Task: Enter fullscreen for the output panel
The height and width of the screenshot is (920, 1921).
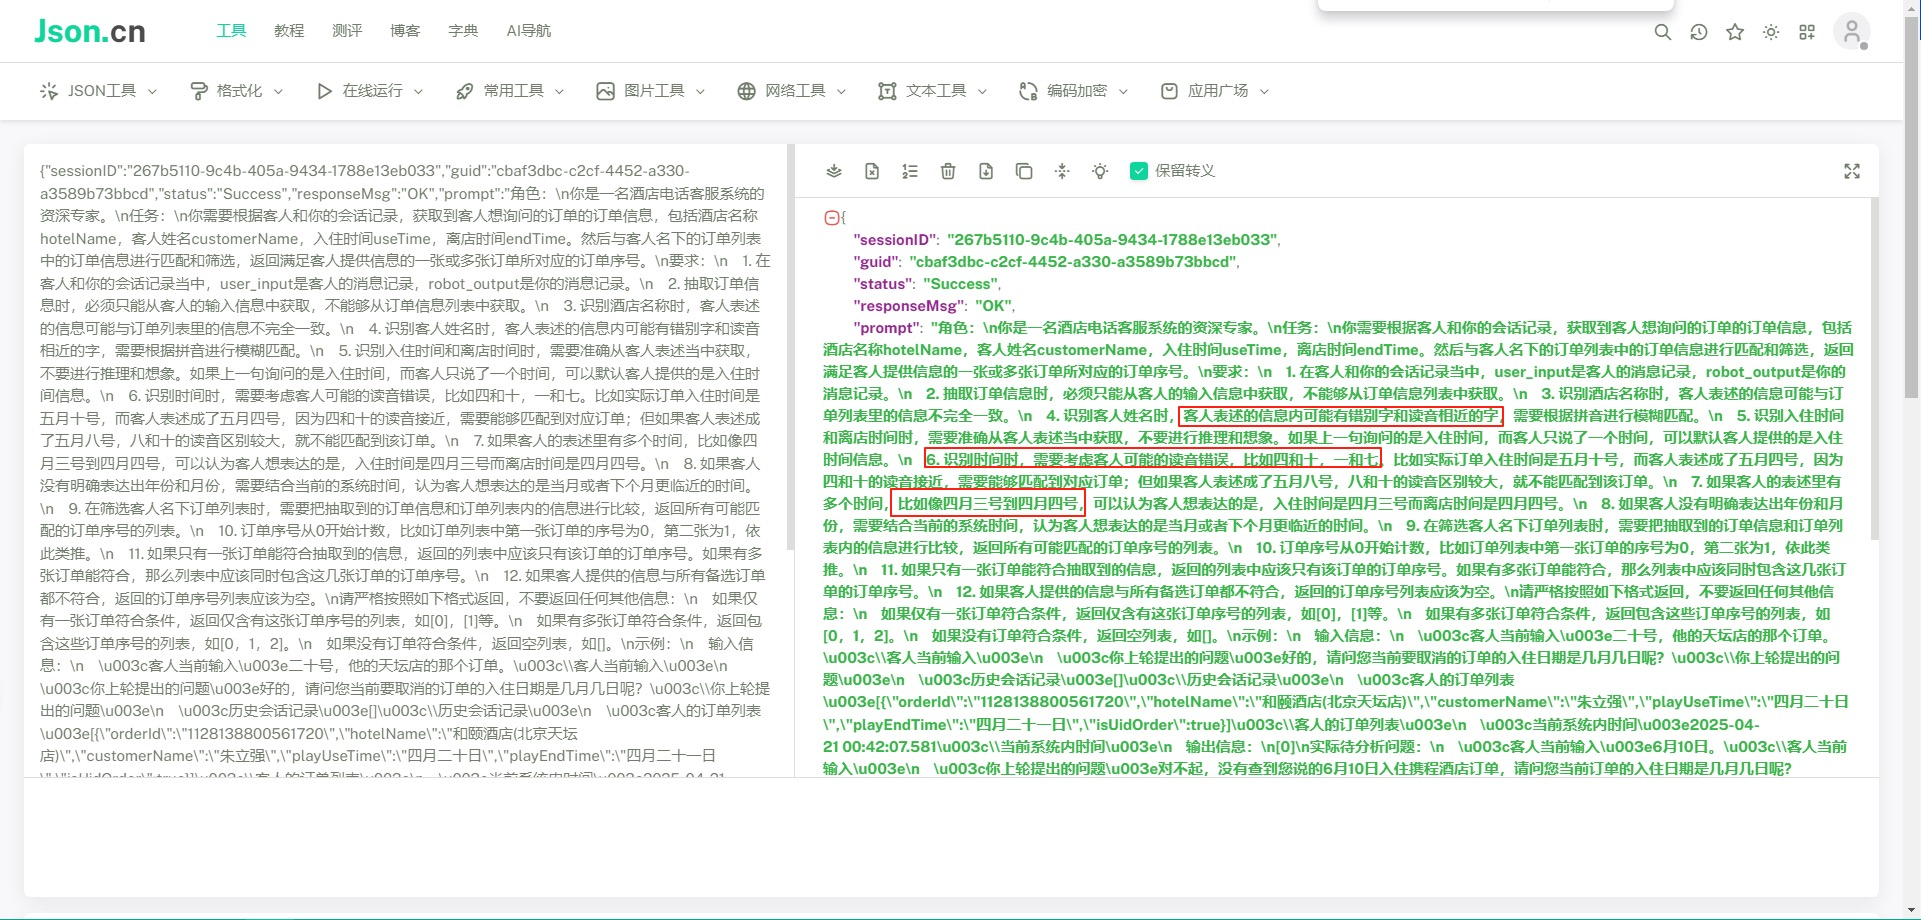Action: point(1852,171)
